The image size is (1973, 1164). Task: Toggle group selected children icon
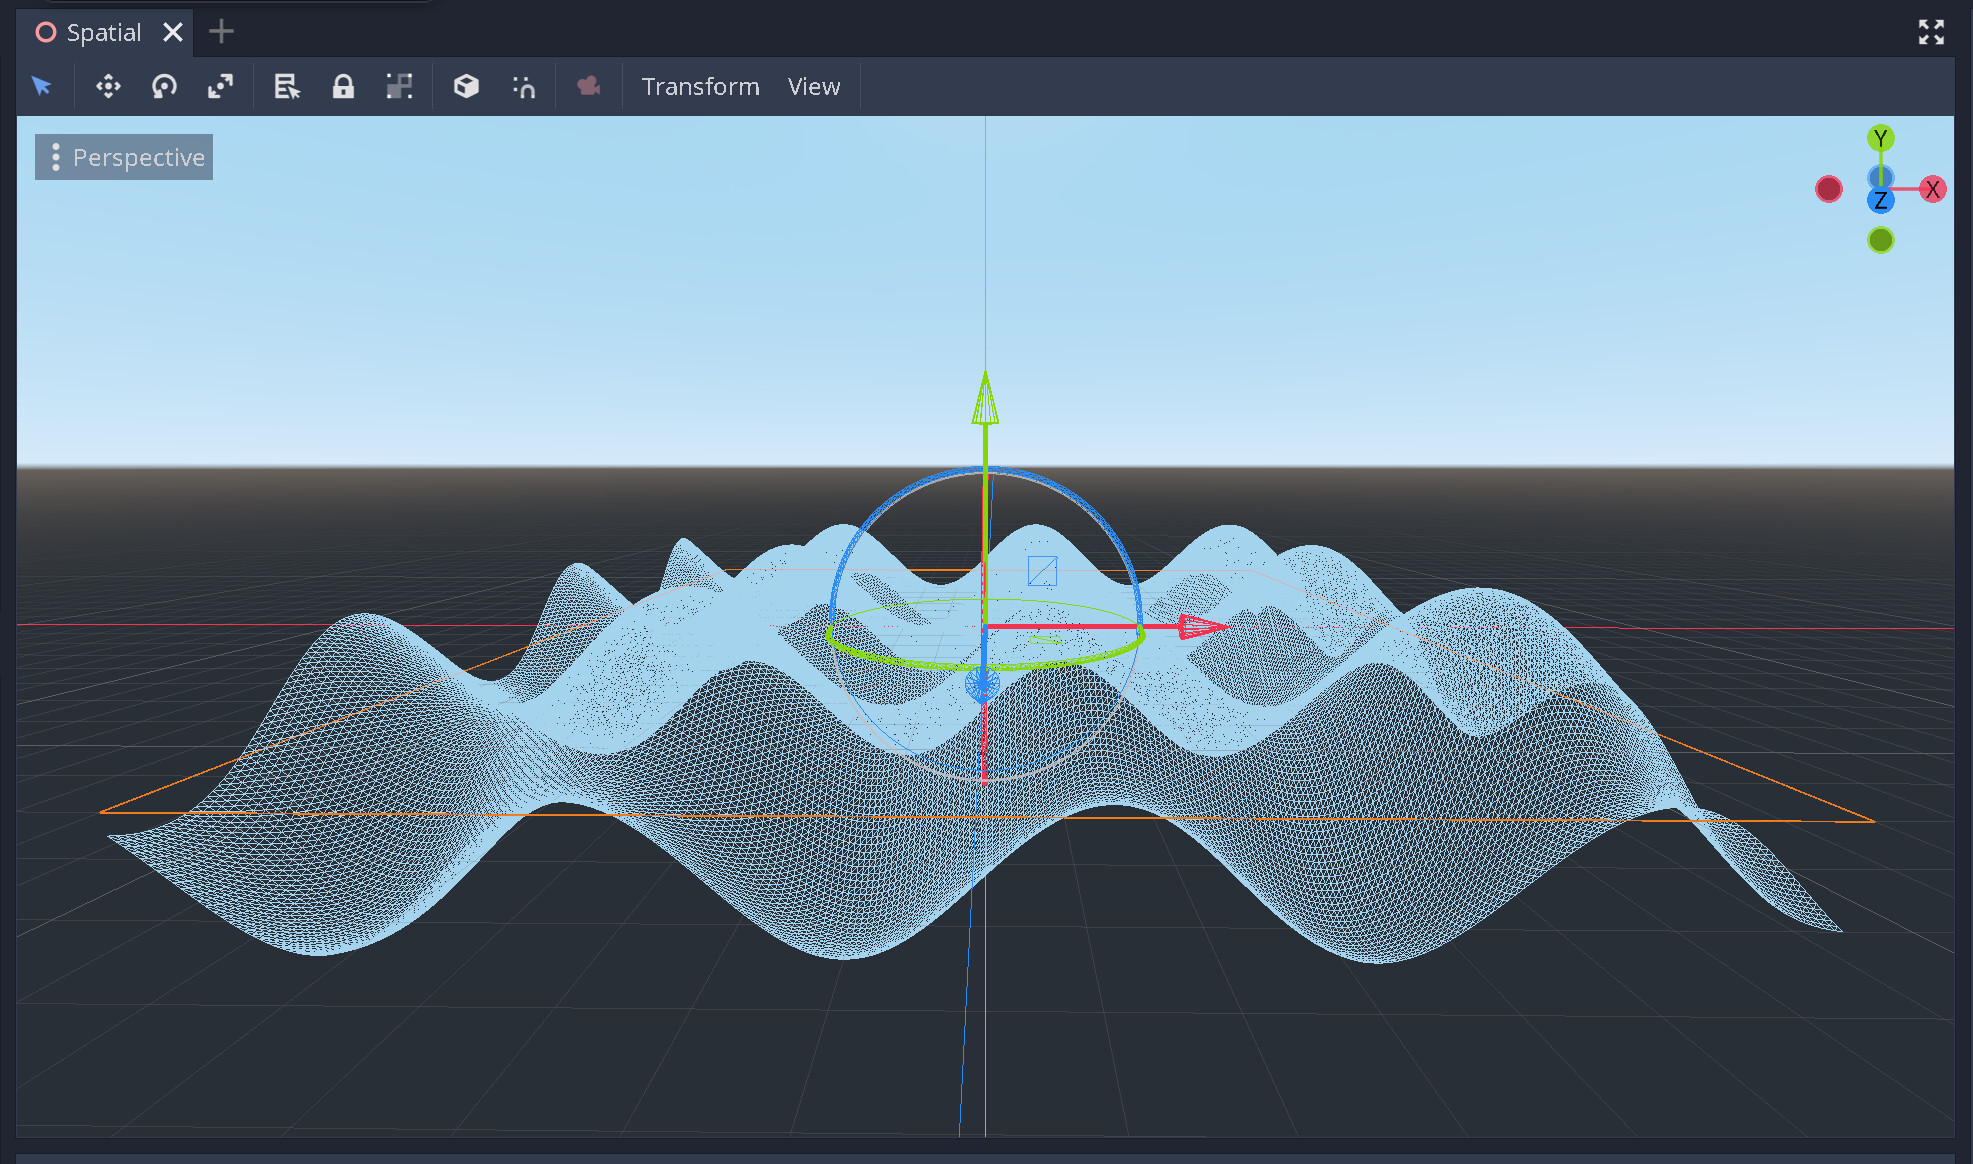click(x=399, y=86)
